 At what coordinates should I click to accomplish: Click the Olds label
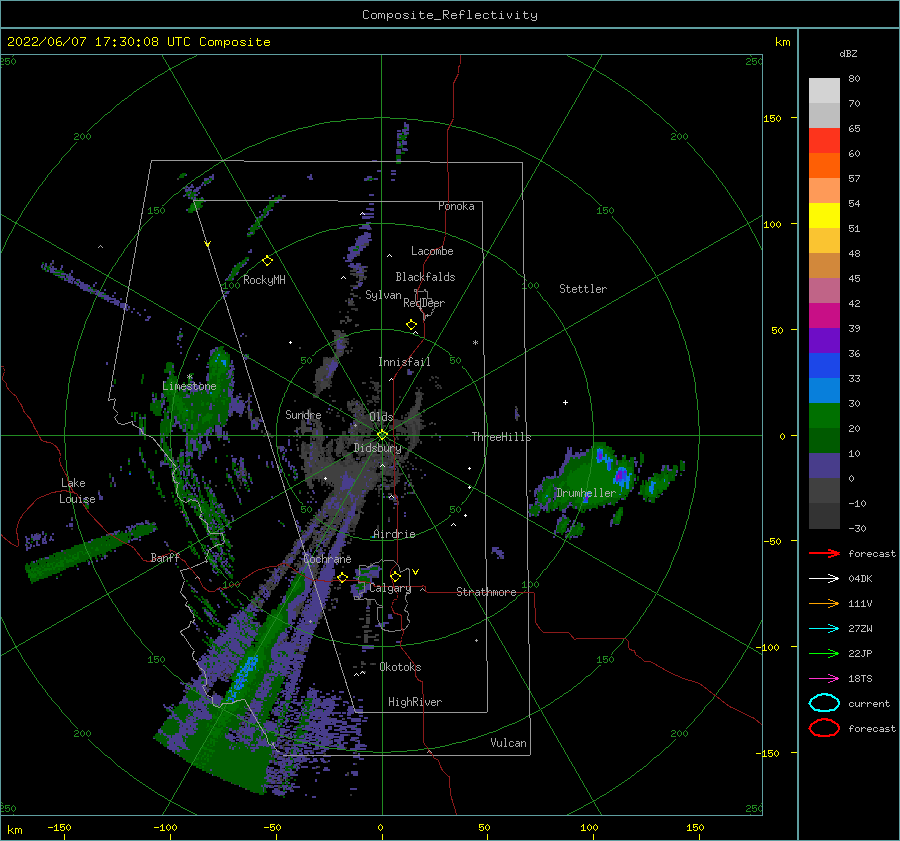(381, 416)
